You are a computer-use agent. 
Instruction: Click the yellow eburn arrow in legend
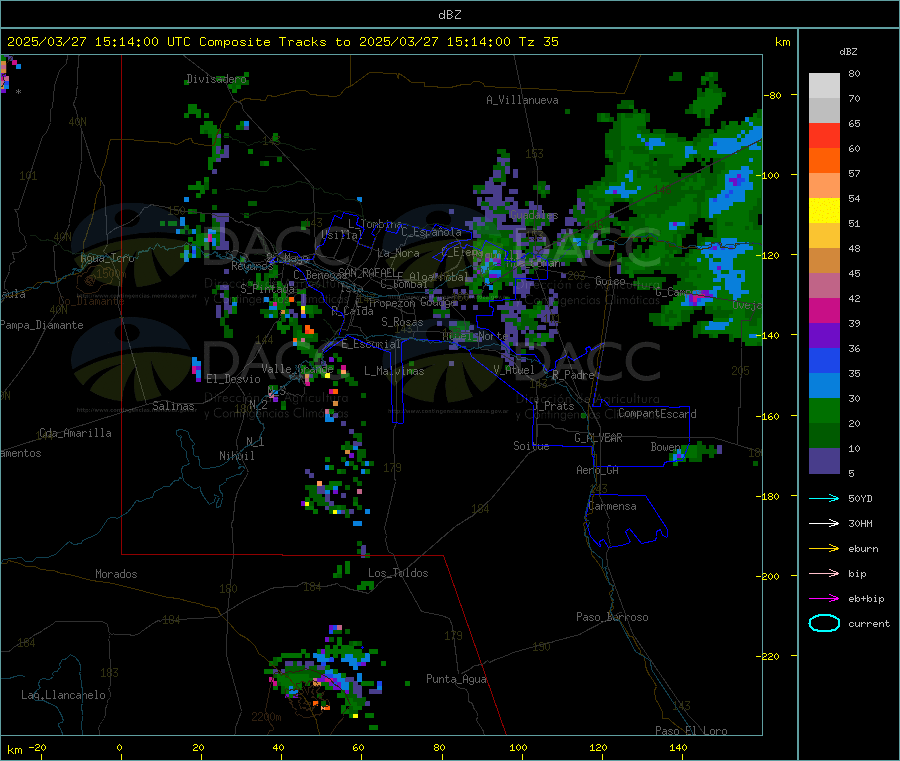[824, 549]
